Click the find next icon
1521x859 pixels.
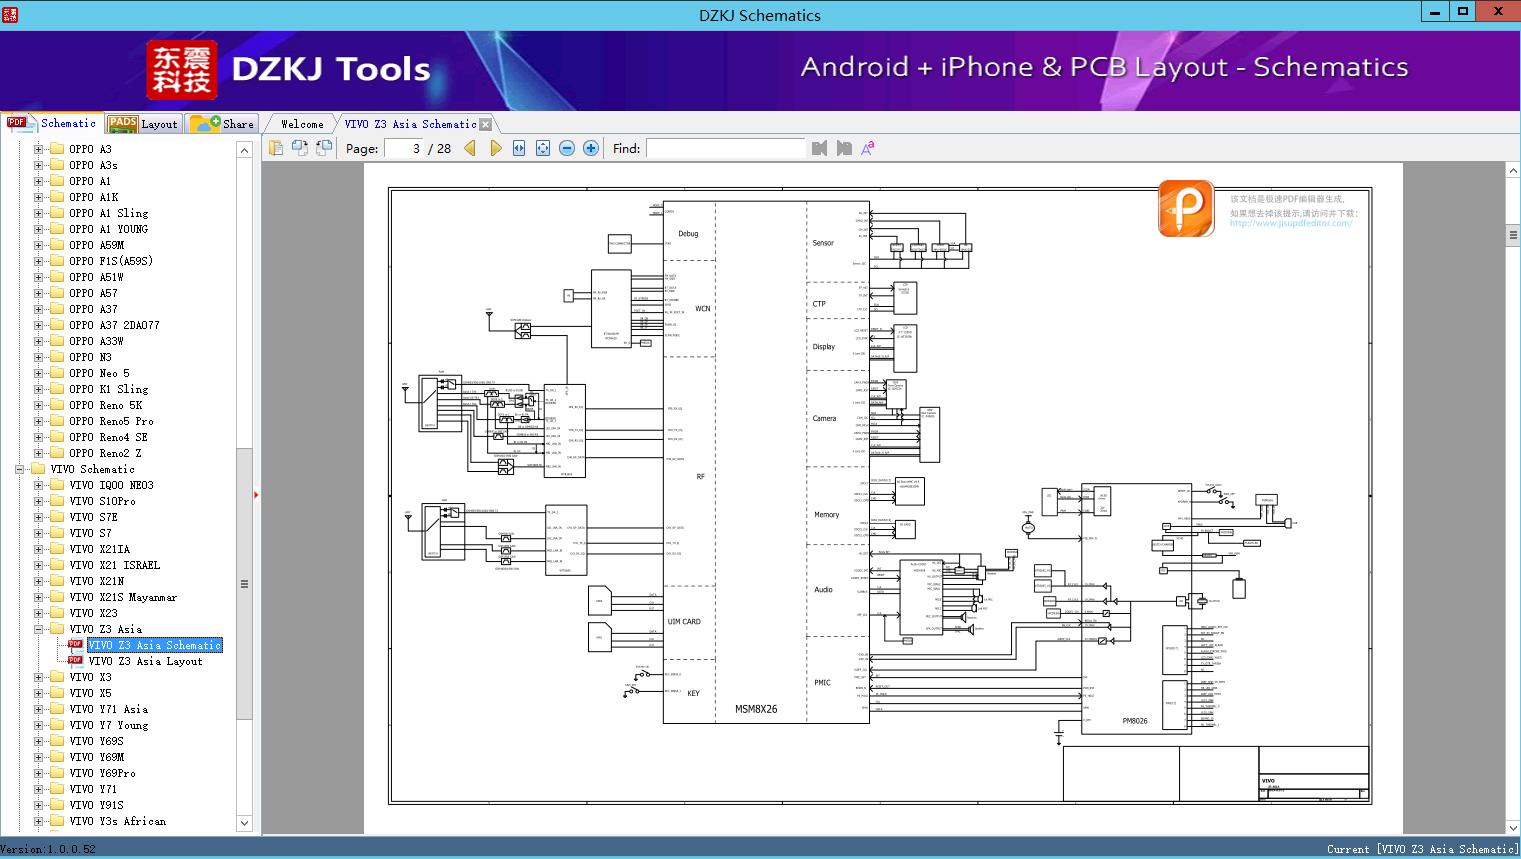click(x=844, y=148)
